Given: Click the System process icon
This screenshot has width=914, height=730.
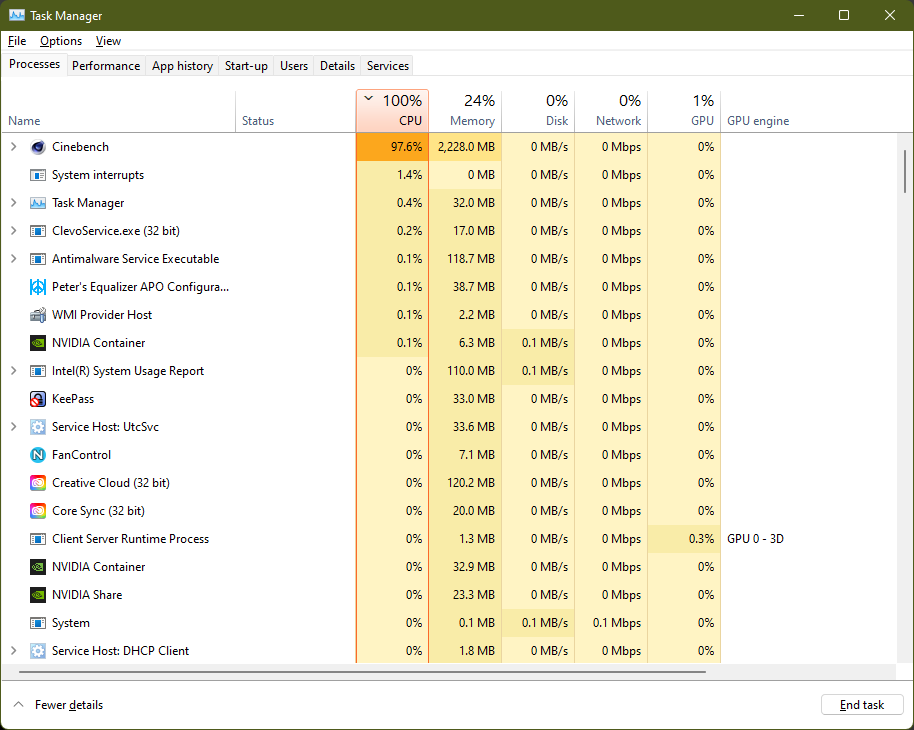Looking at the screenshot, I should tap(38, 623).
